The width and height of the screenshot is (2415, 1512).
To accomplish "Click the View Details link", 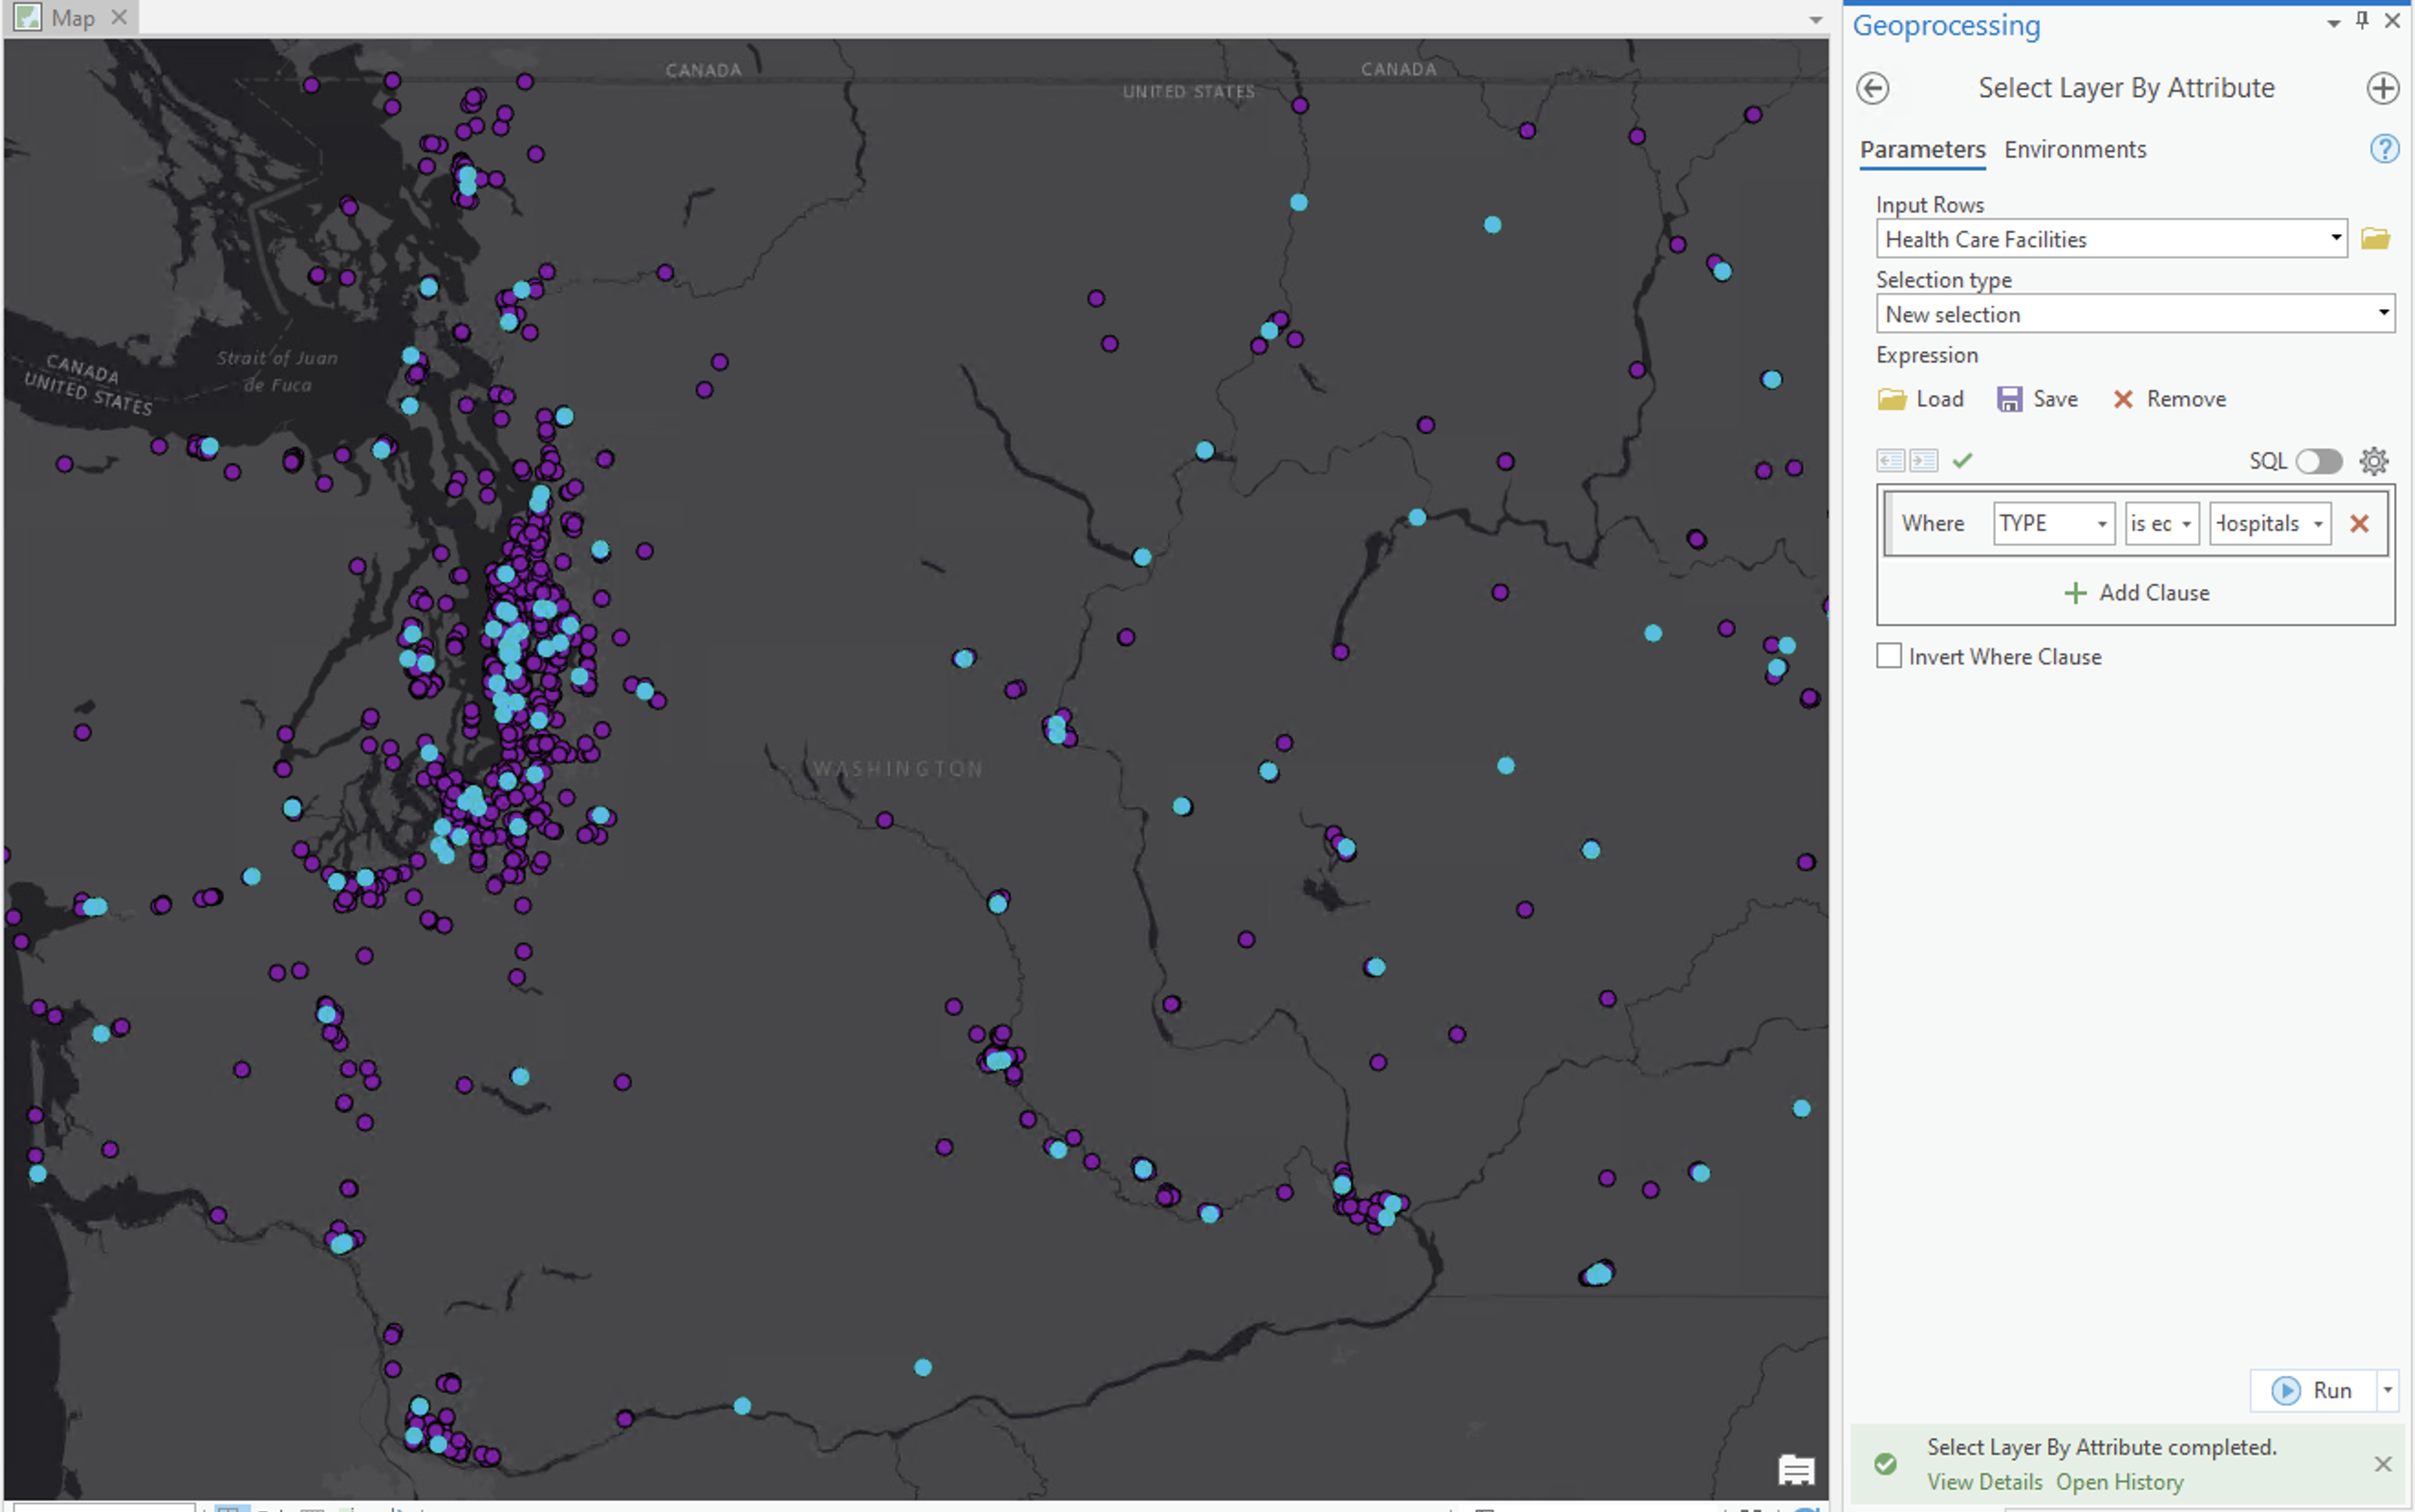I will 1984,1481.
